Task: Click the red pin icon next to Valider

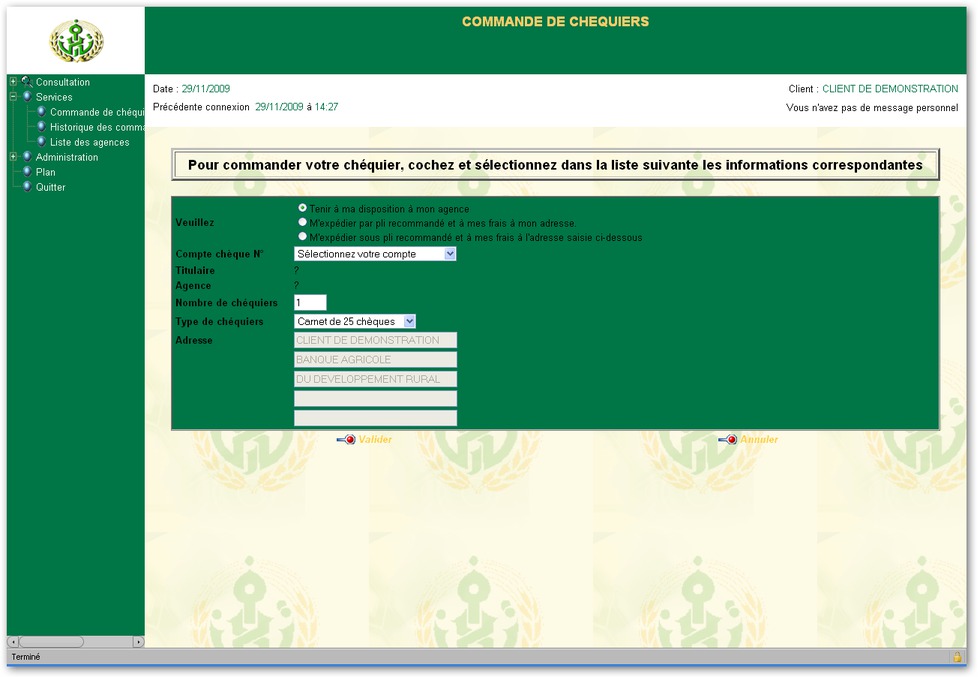Action: (x=346, y=439)
